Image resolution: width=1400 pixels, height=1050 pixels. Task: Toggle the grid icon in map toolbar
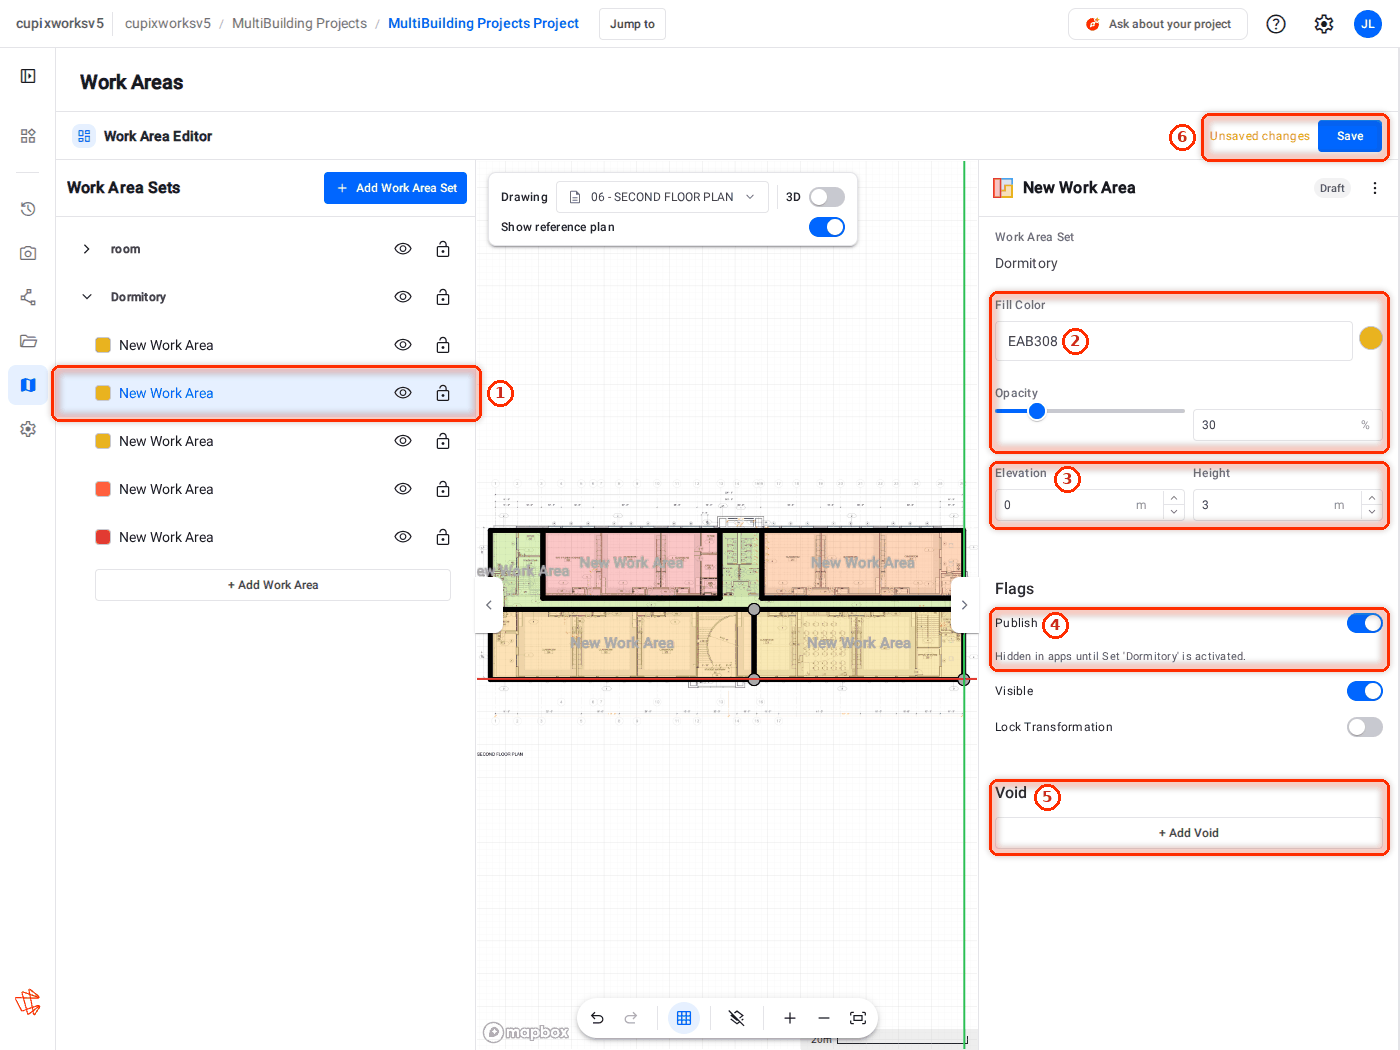tap(684, 1018)
